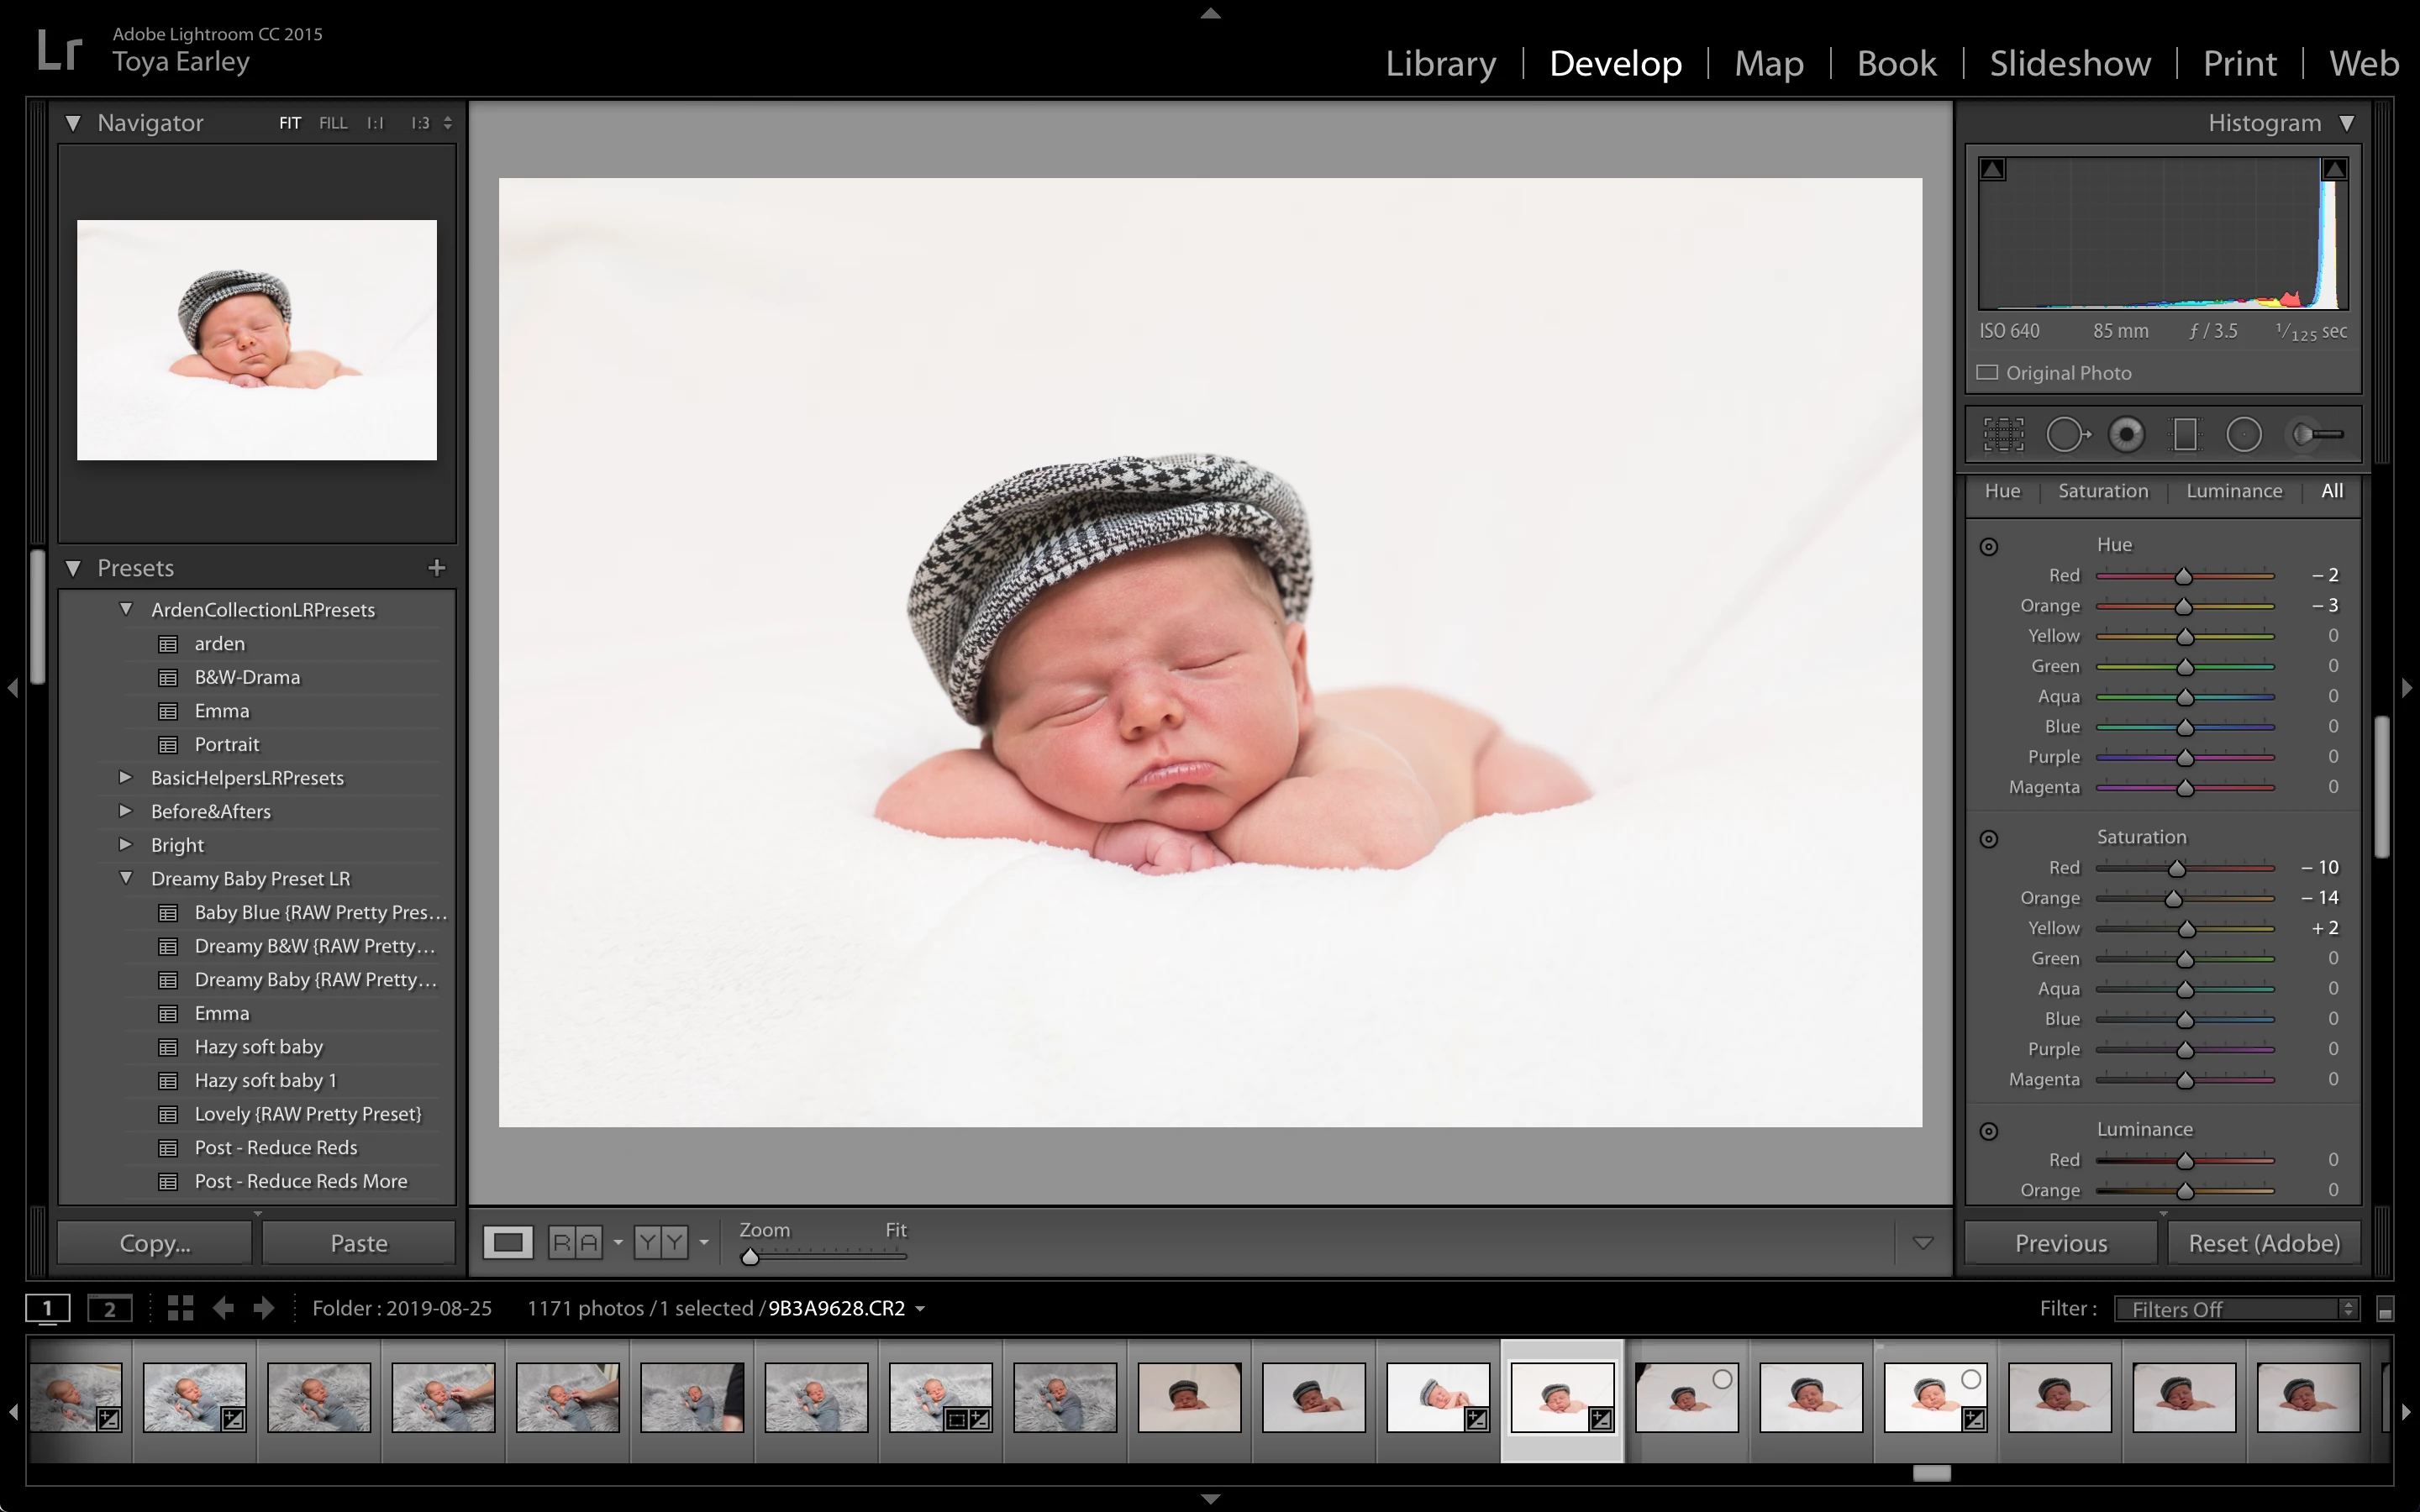The image size is (2420, 1512).
Task: Click the Orange Saturation slider
Action: (2173, 898)
